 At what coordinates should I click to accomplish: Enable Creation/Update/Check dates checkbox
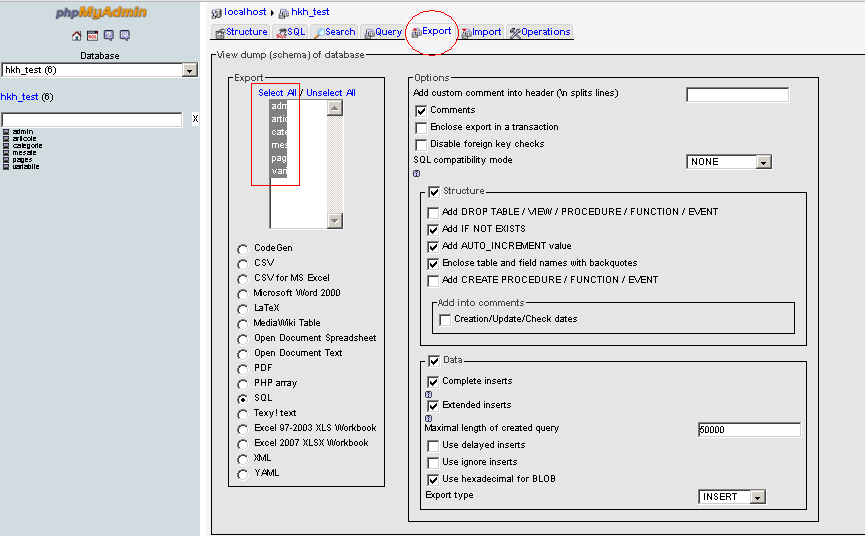(445, 320)
